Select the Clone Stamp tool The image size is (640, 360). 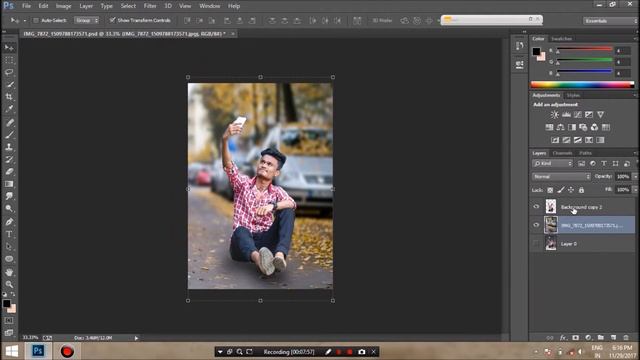point(9,147)
